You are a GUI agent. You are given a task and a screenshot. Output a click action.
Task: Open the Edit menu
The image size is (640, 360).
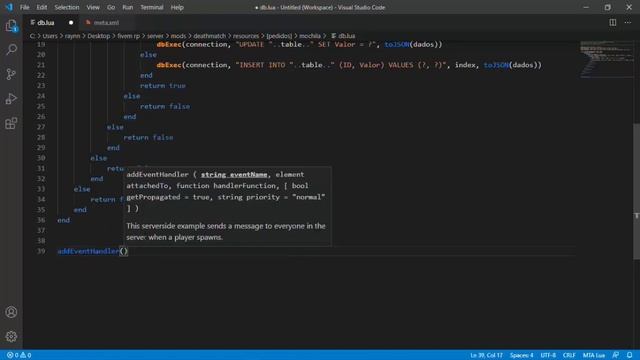(42, 7)
